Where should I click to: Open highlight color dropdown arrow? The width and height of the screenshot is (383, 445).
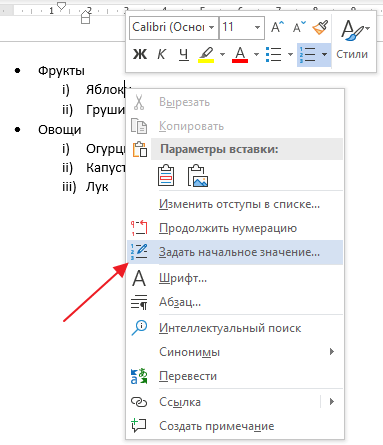(222, 54)
